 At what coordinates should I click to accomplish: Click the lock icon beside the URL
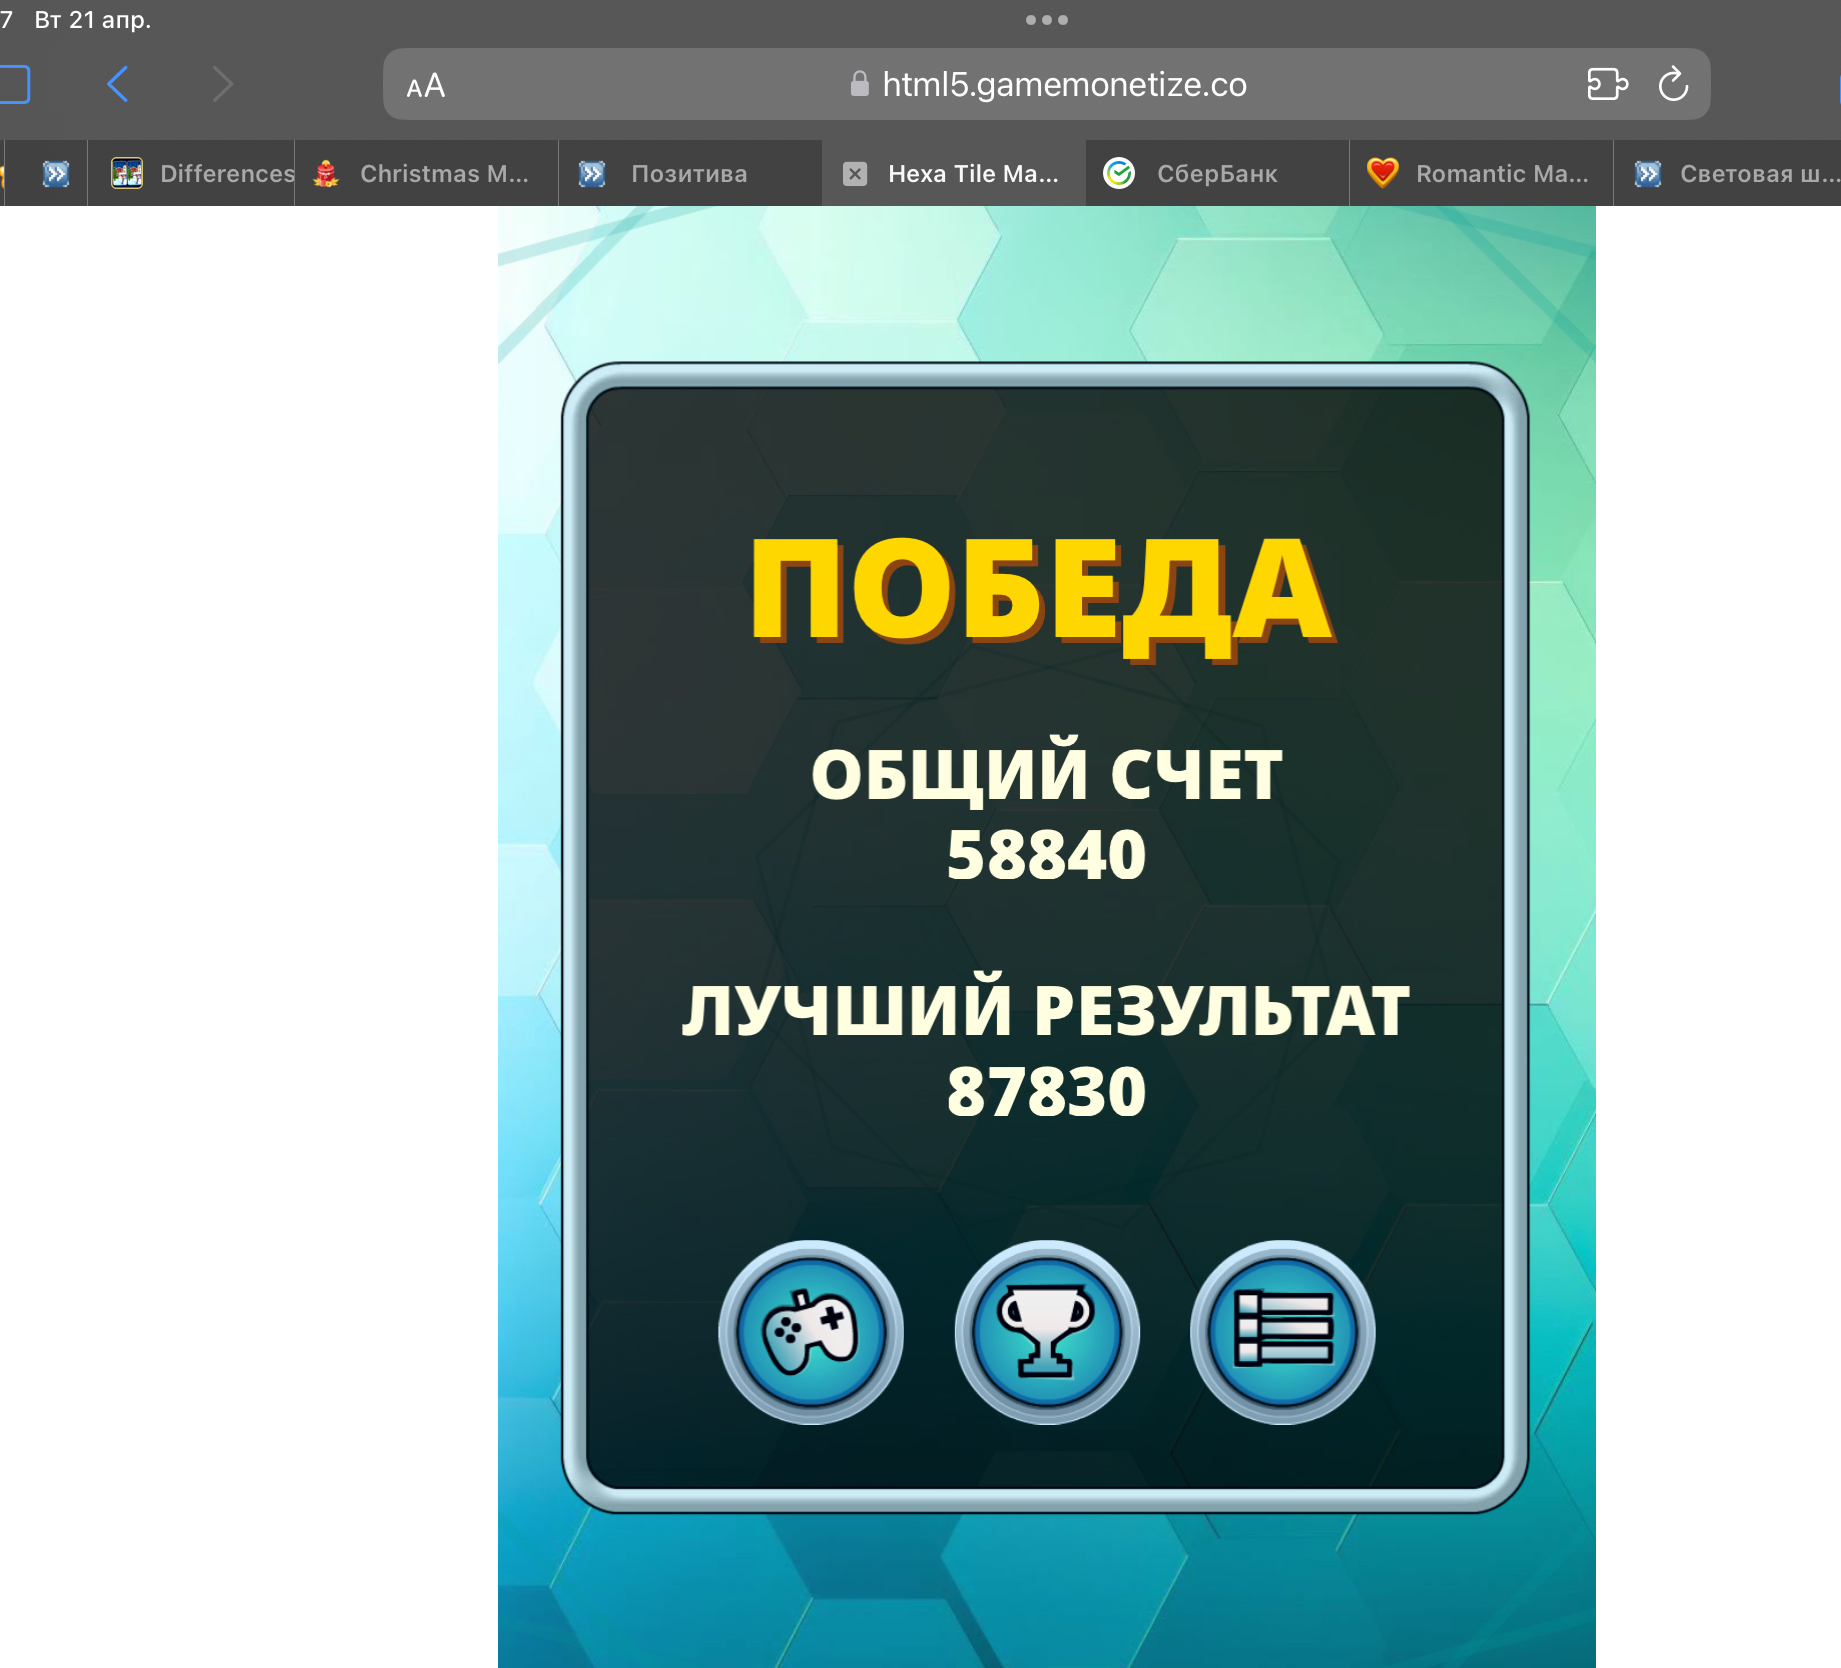coord(859,84)
